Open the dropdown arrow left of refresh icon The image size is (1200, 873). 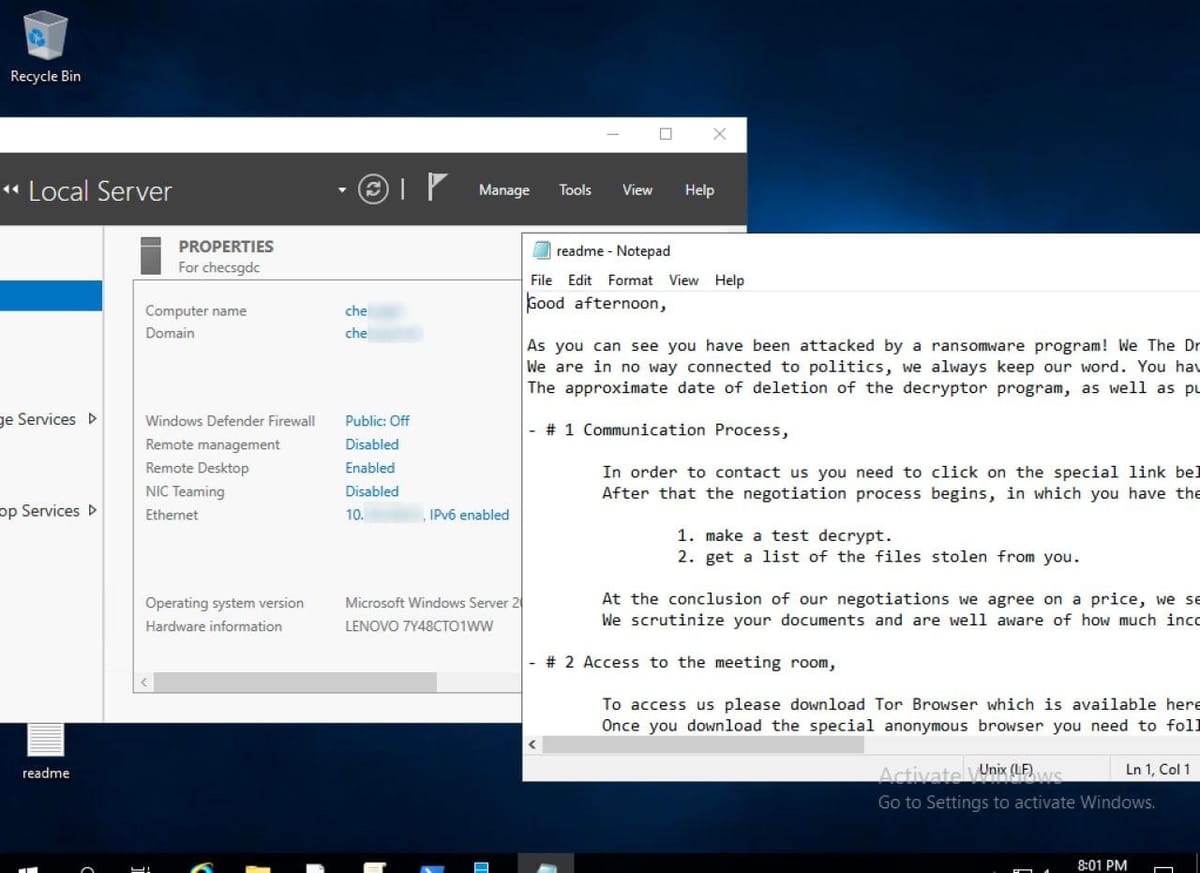coord(342,191)
